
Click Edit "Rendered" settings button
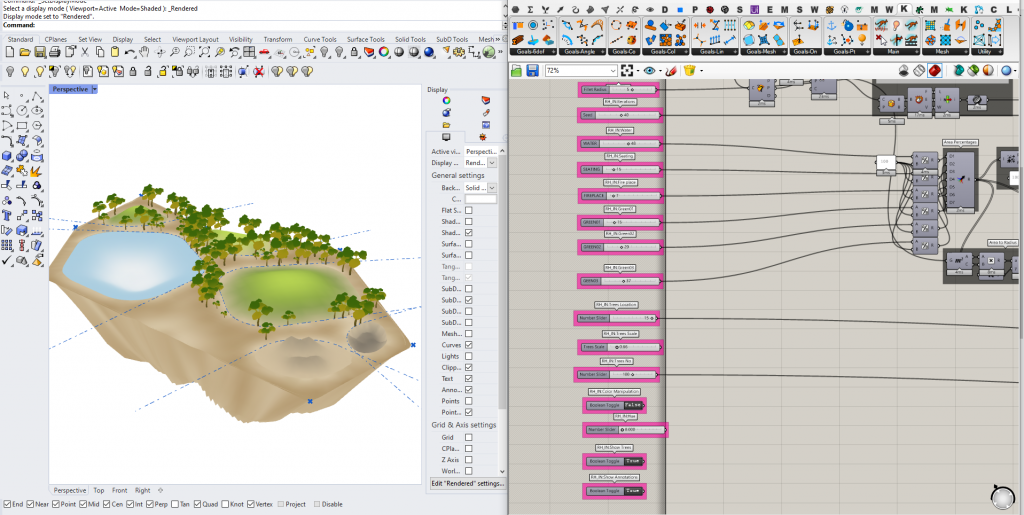coord(466,483)
